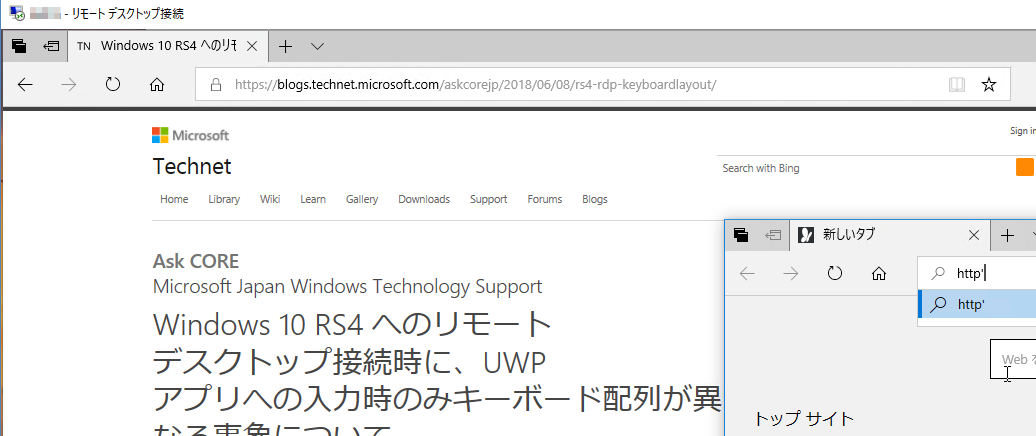The height and width of the screenshot is (436, 1036).
Task: Click the トップ サイト heading
Action: tap(804, 418)
